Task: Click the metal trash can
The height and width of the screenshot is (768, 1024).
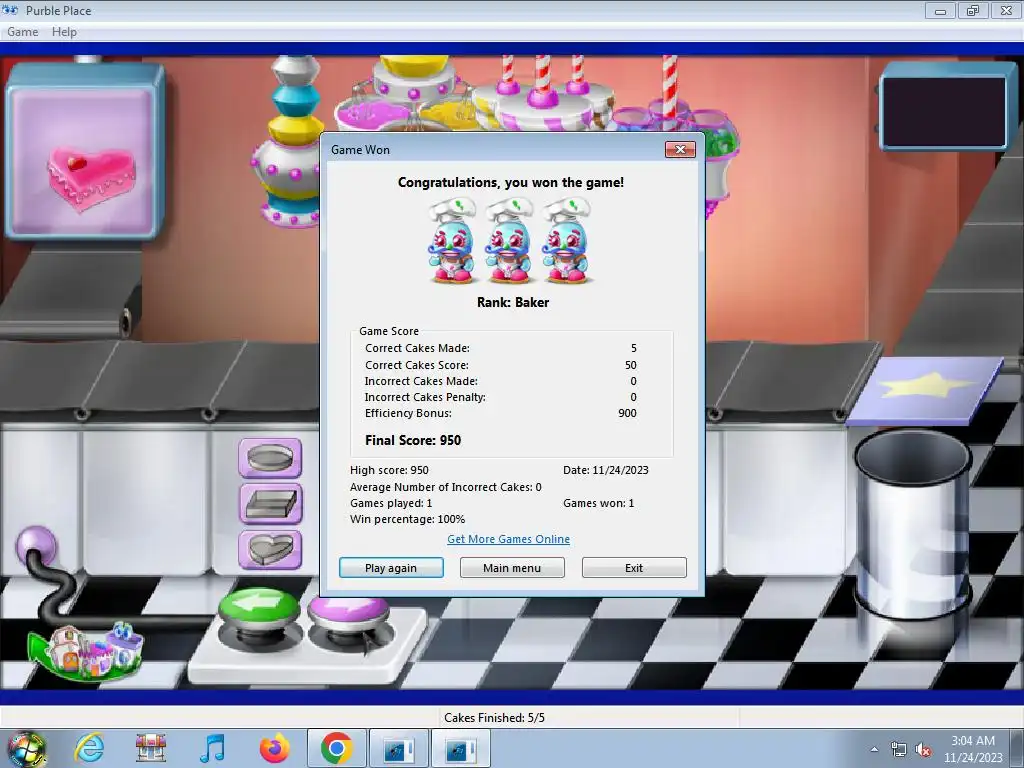Action: [x=912, y=525]
